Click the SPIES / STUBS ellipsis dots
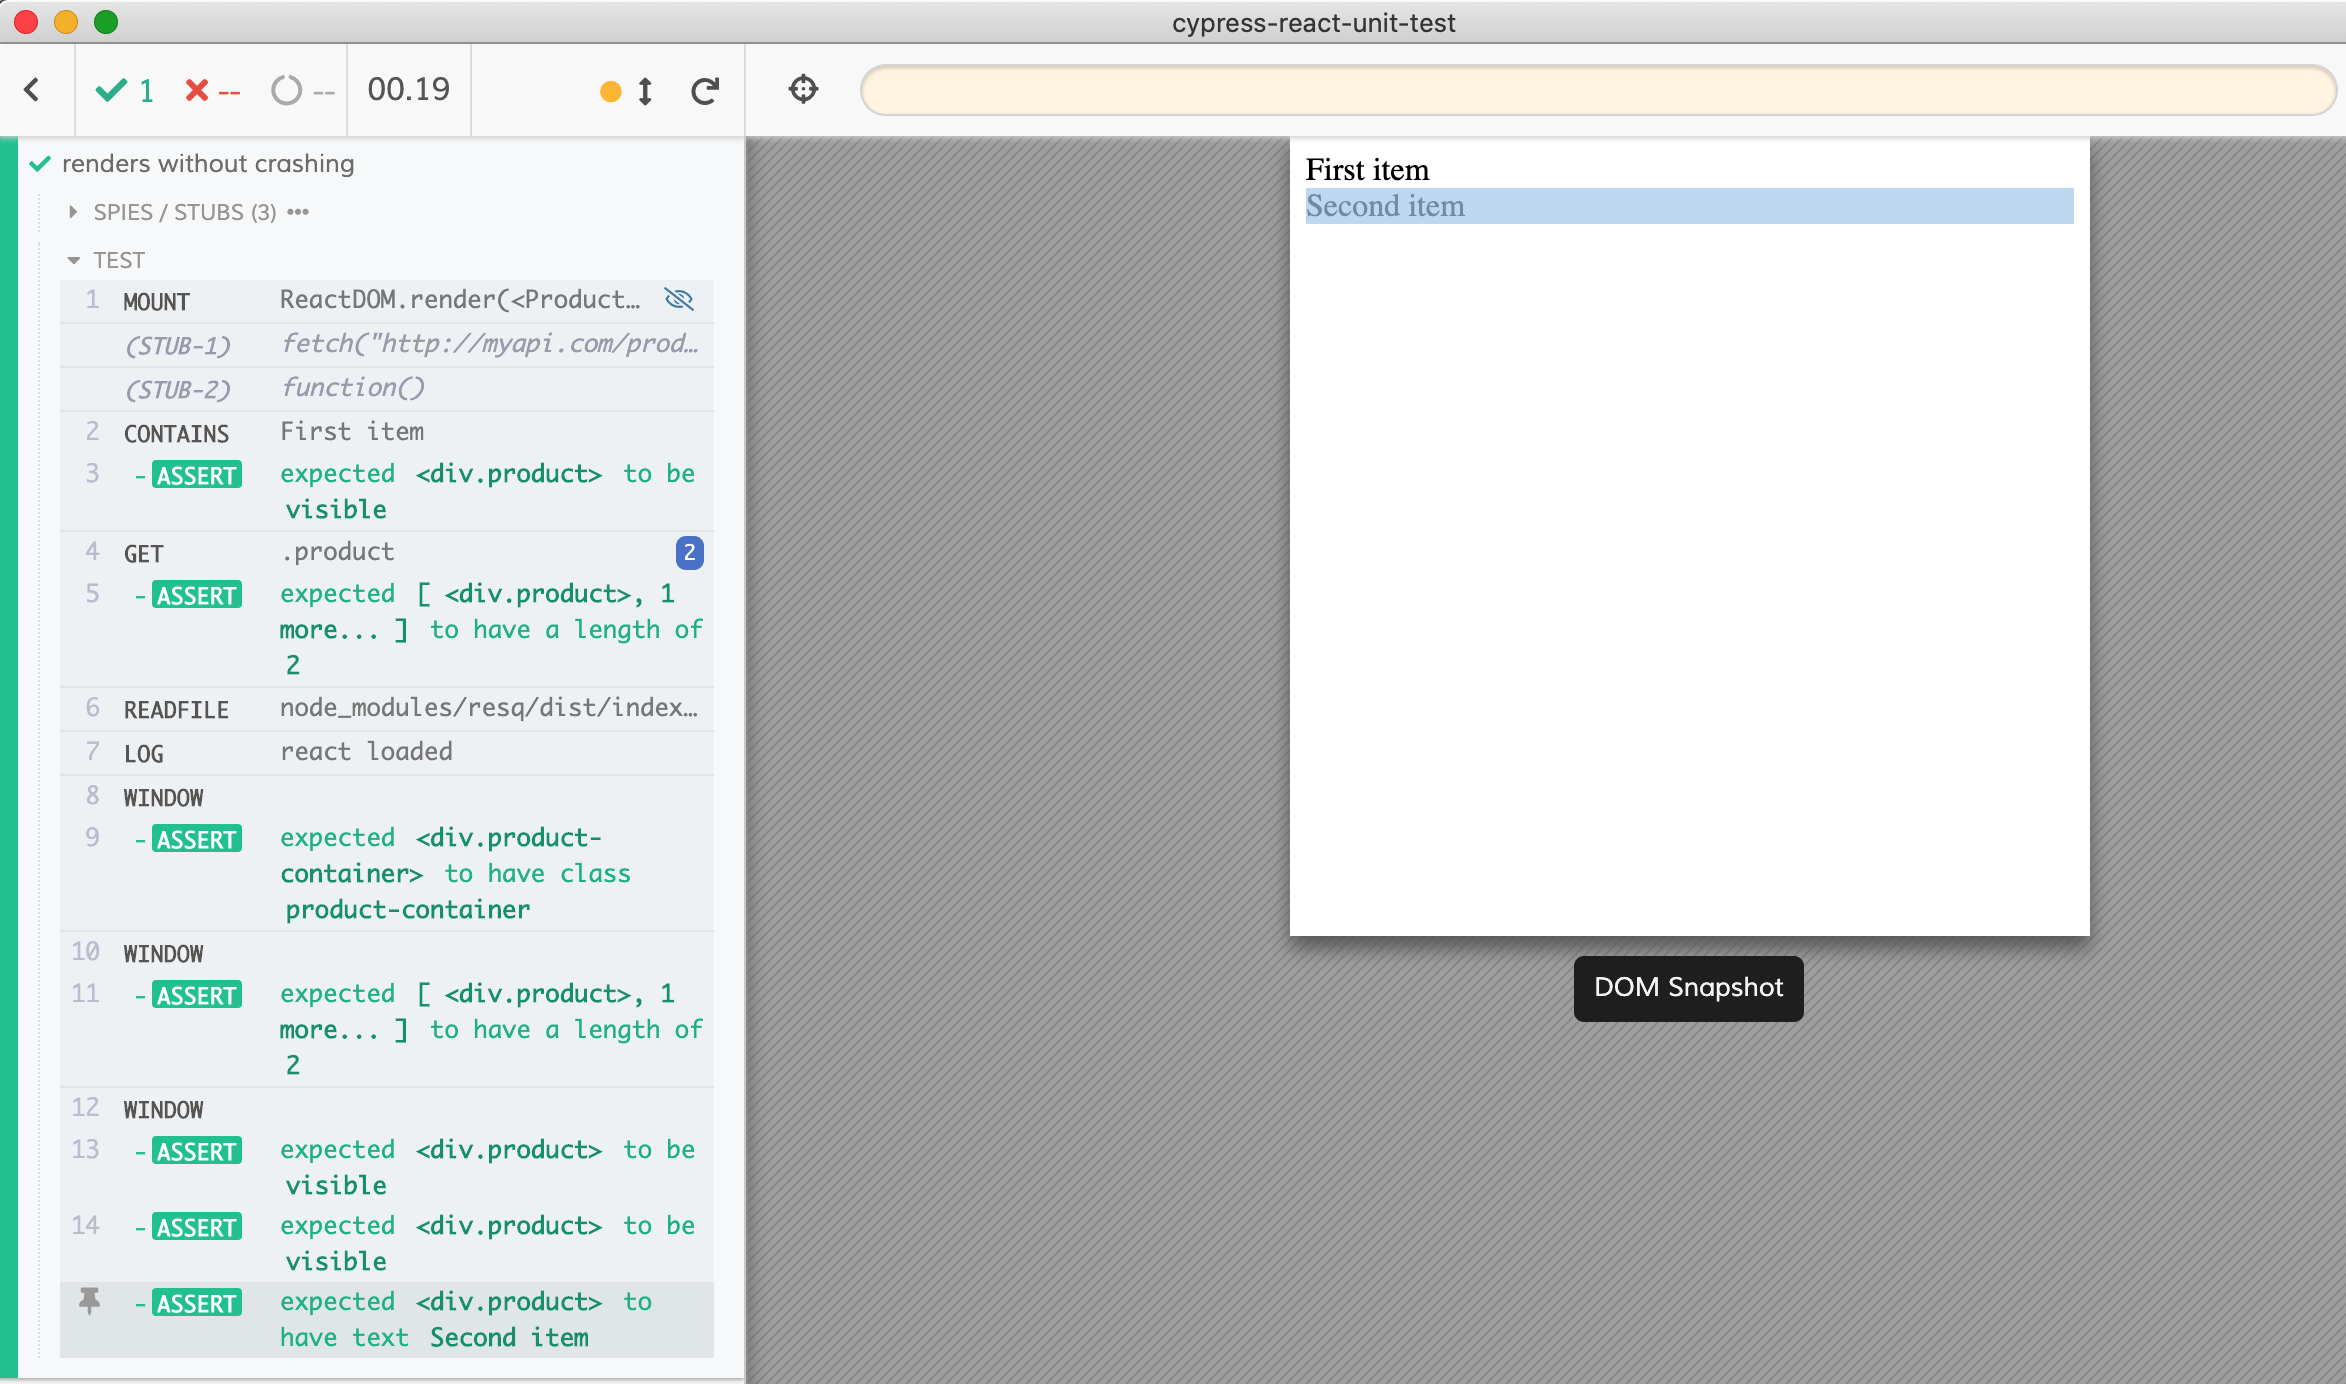Screen dimensions: 2346x1384 pyautogui.click(x=298, y=212)
